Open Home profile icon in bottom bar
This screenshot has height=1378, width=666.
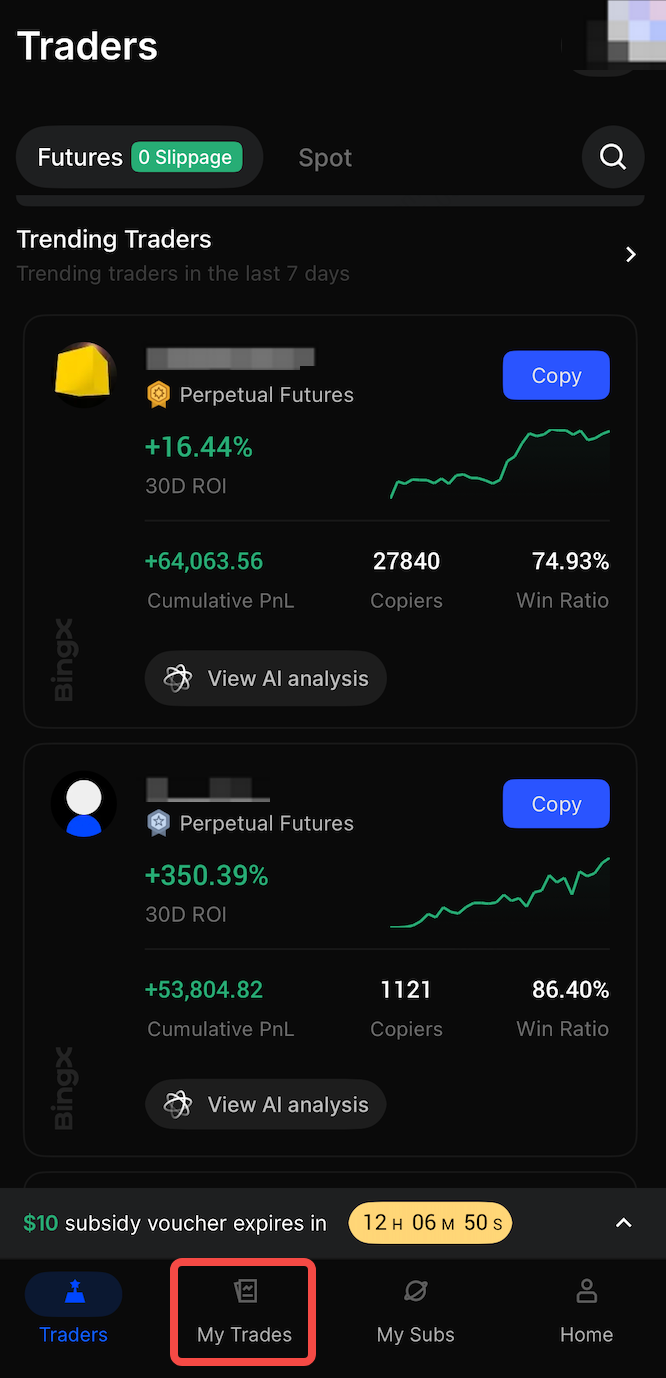click(x=586, y=1292)
